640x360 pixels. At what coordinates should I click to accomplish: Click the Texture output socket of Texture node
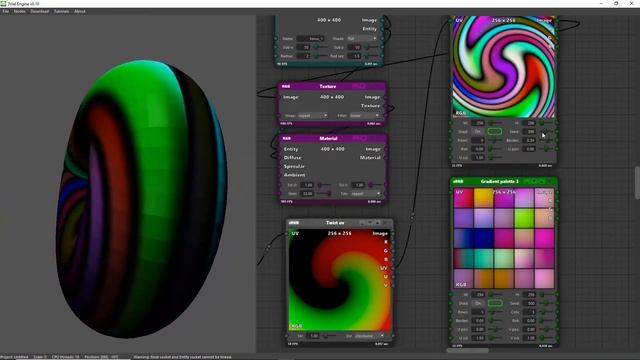click(386, 106)
